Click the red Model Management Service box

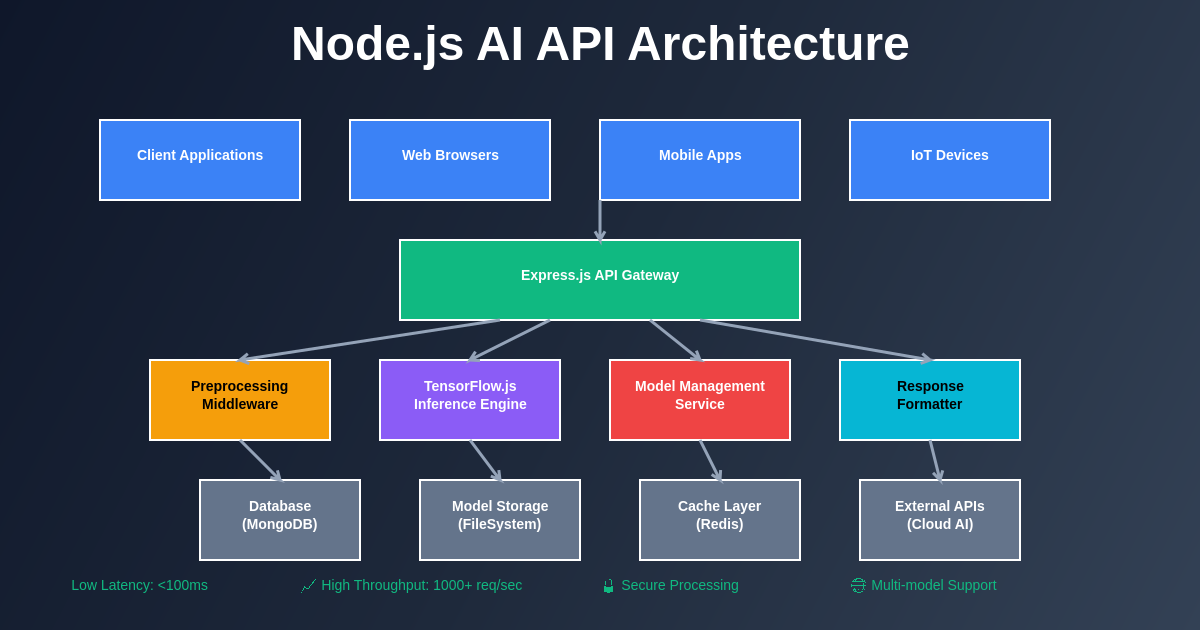(700, 400)
